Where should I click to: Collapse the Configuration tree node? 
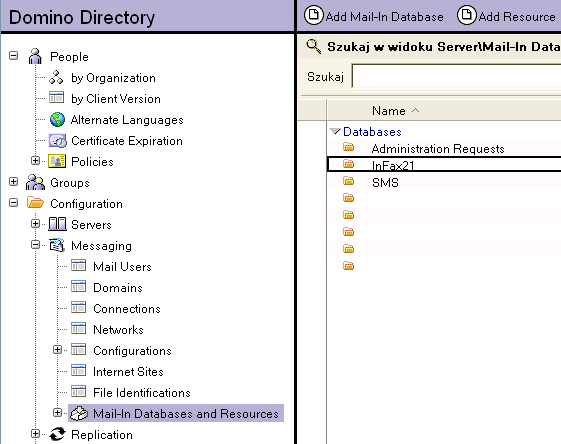14,203
